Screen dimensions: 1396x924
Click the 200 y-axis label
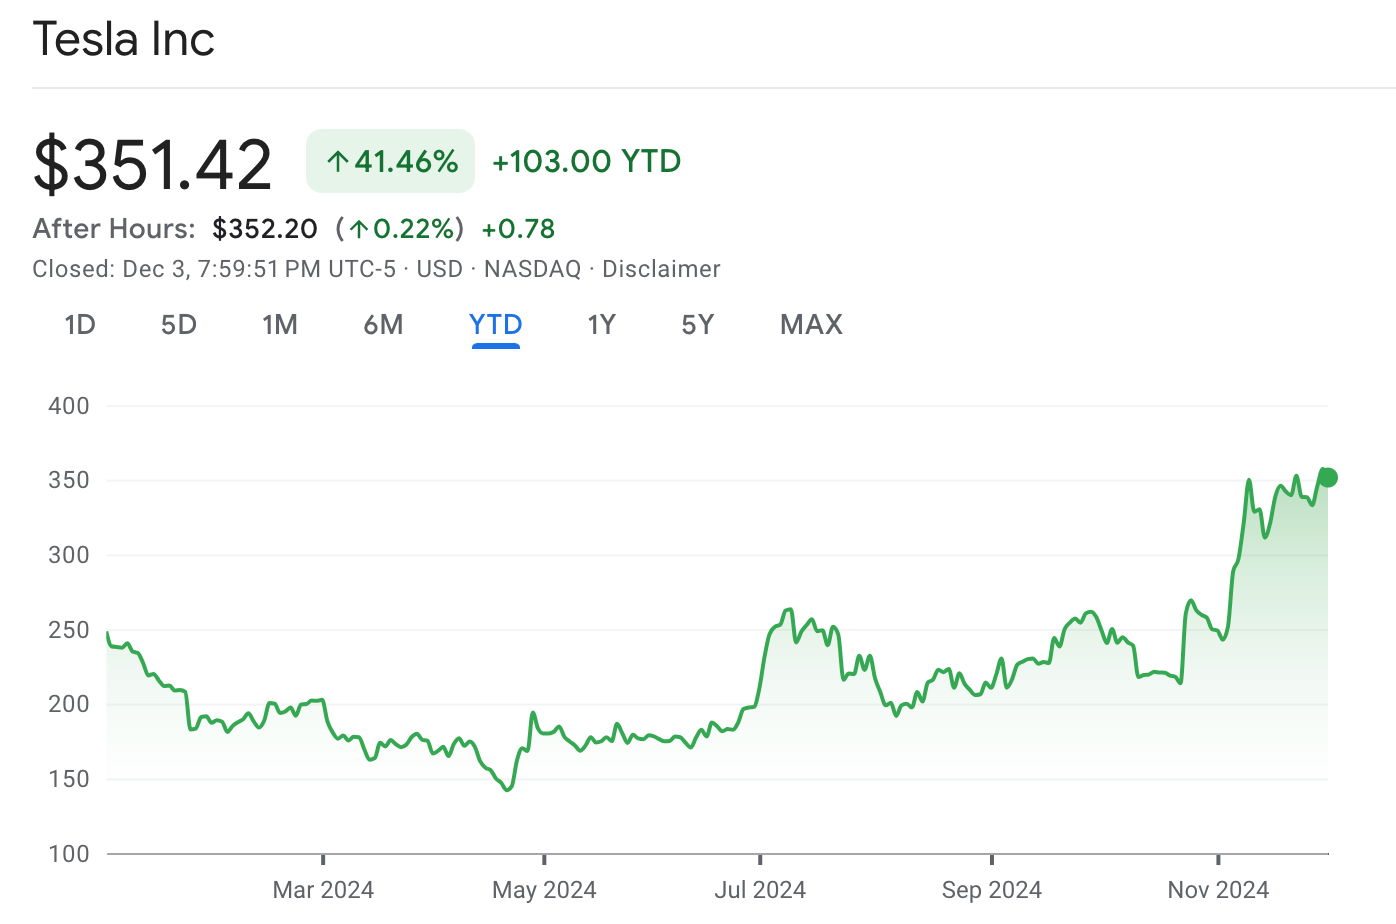pyautogui.click(x=69, y=704)
